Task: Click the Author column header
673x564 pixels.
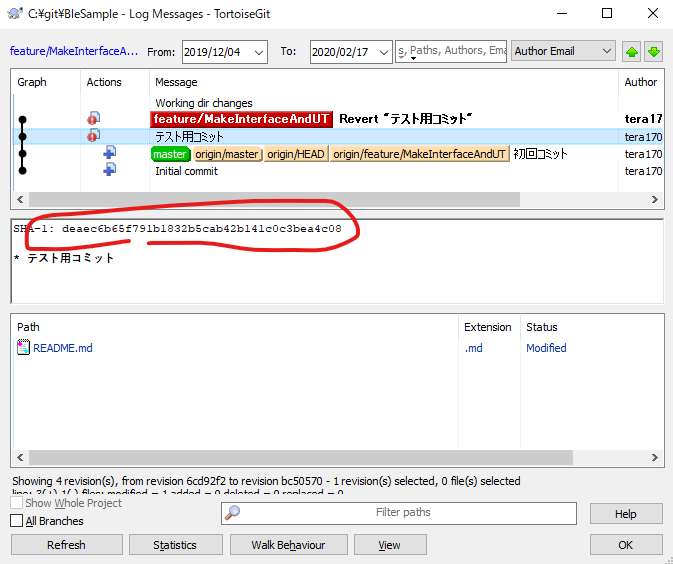Action: [640, 82]
